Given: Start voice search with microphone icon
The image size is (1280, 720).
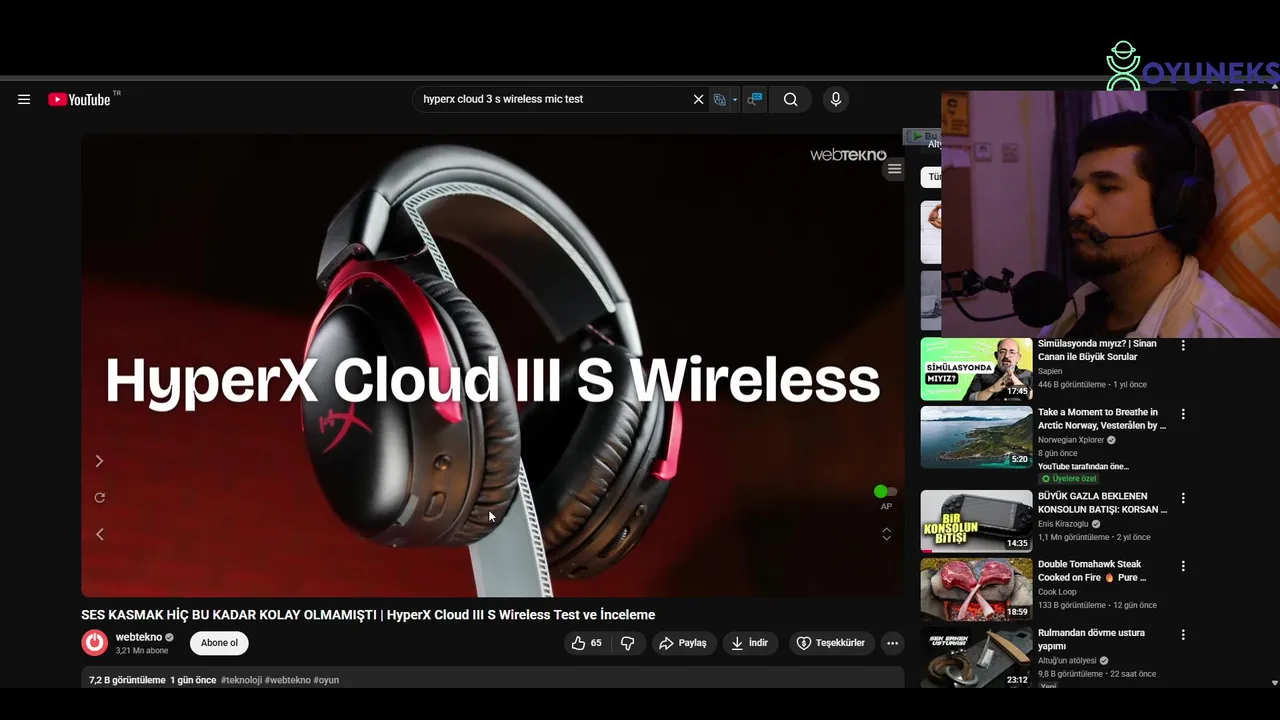Looking at the screenshot, I should (836, 99).
